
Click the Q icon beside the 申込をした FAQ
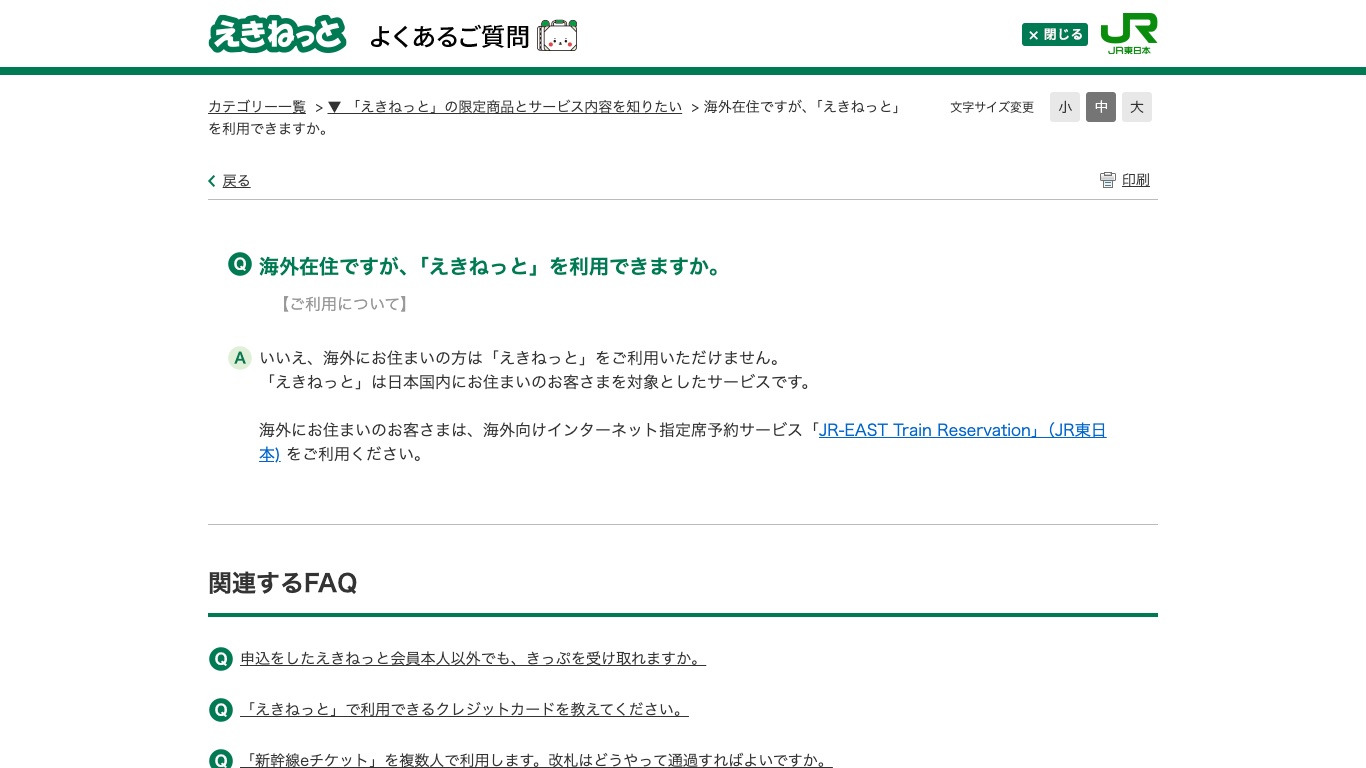point(221,659)
